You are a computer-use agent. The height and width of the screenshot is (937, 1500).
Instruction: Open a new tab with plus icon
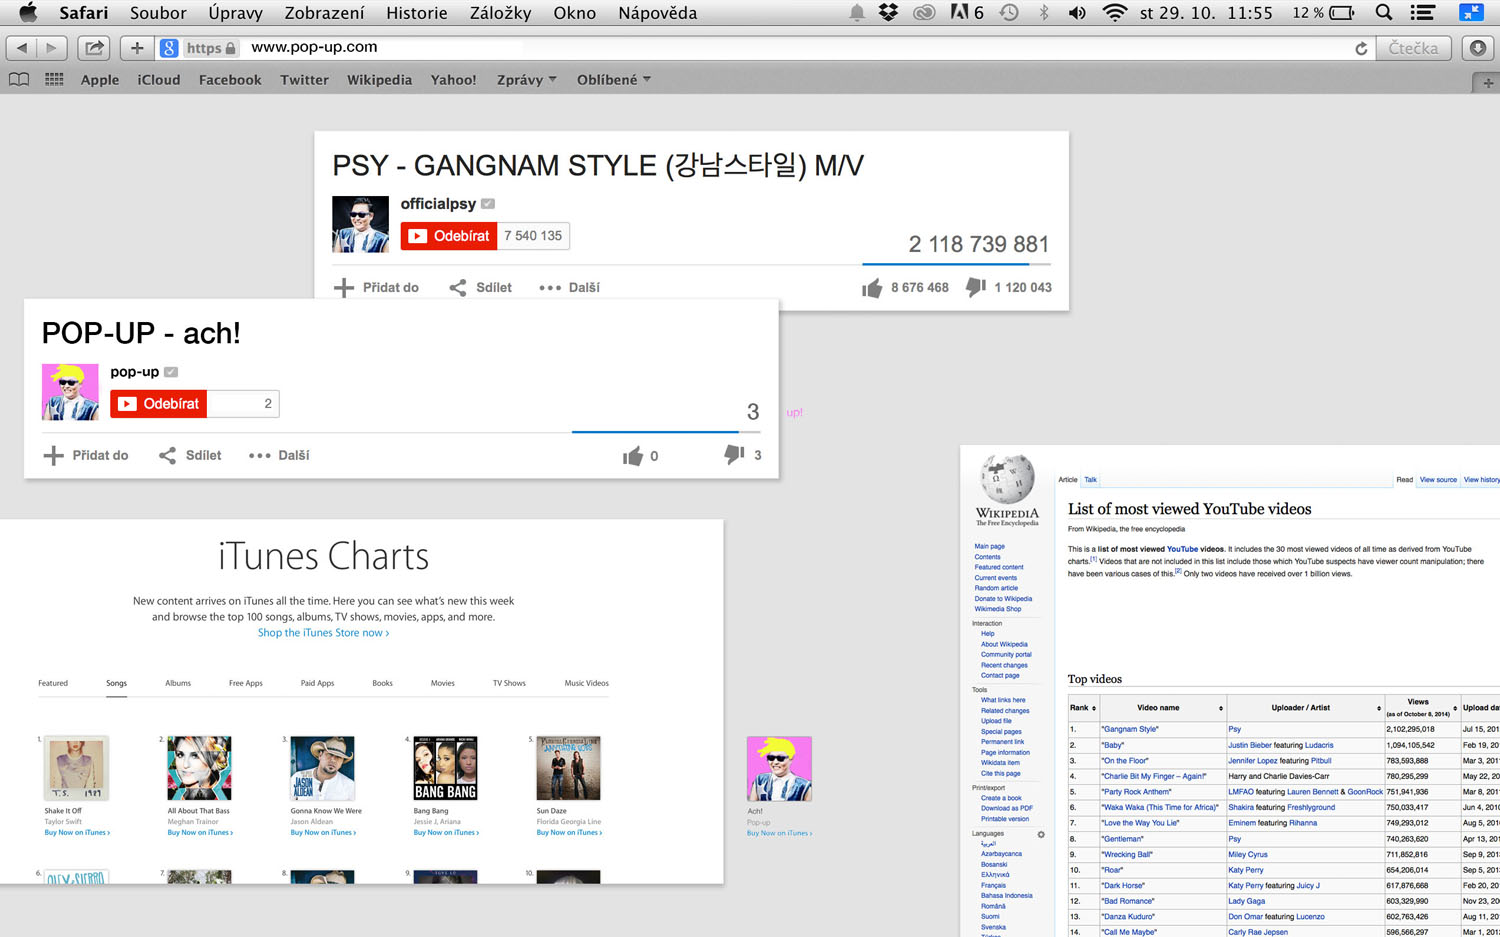click(x=1488, y=83)
